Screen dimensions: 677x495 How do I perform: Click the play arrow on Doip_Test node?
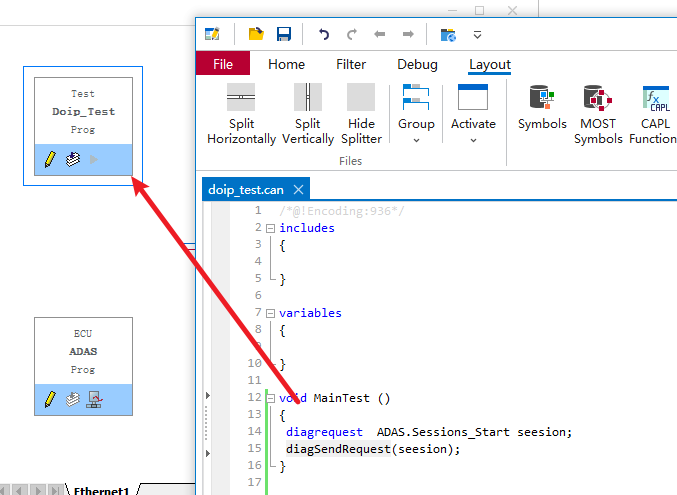(x=94, y=159)
